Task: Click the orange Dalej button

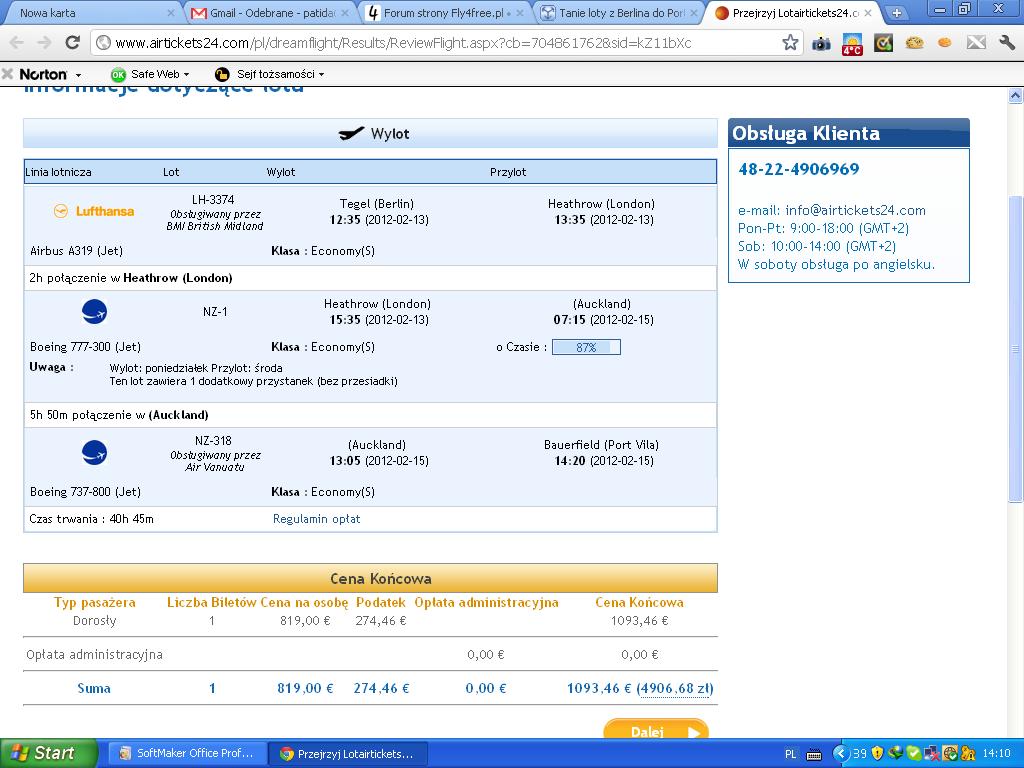Action: coord(656,730)
